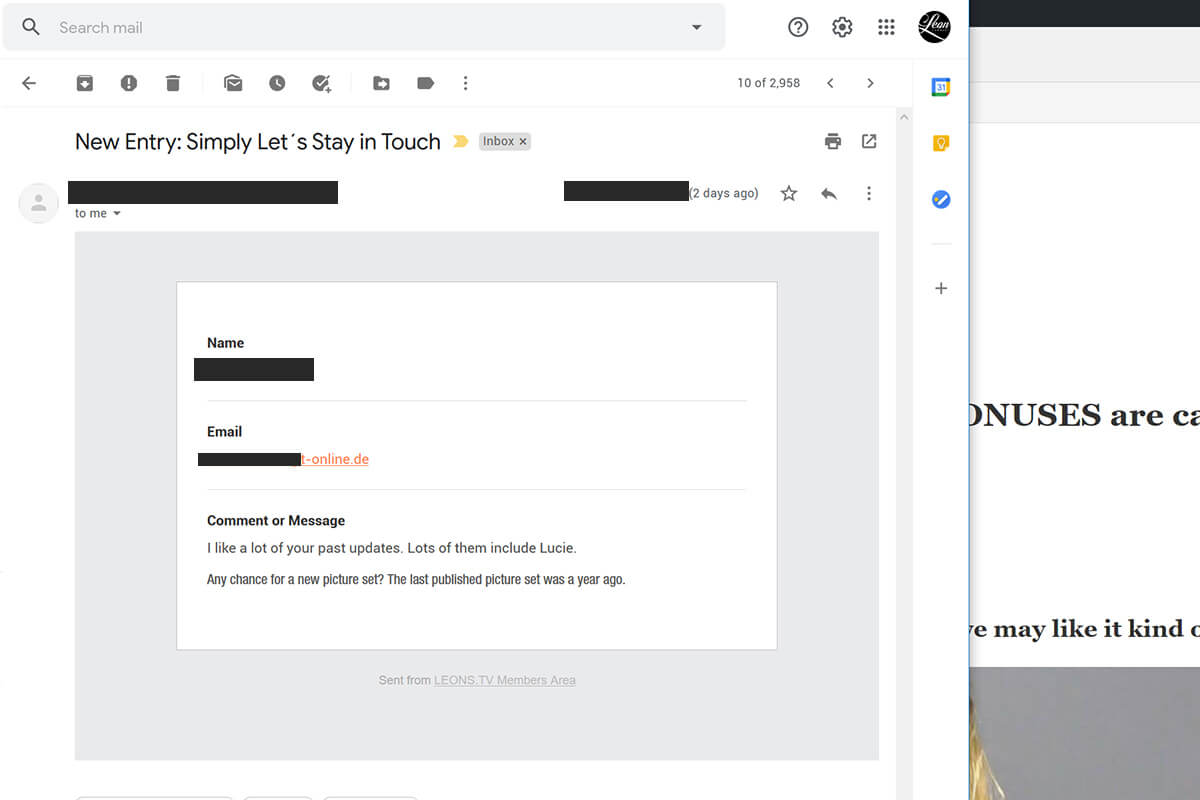Expand the 'to me' recipient details
The height and width of the screenshot is (800, 1200).
pyautogui.click(x=117, y=214)
